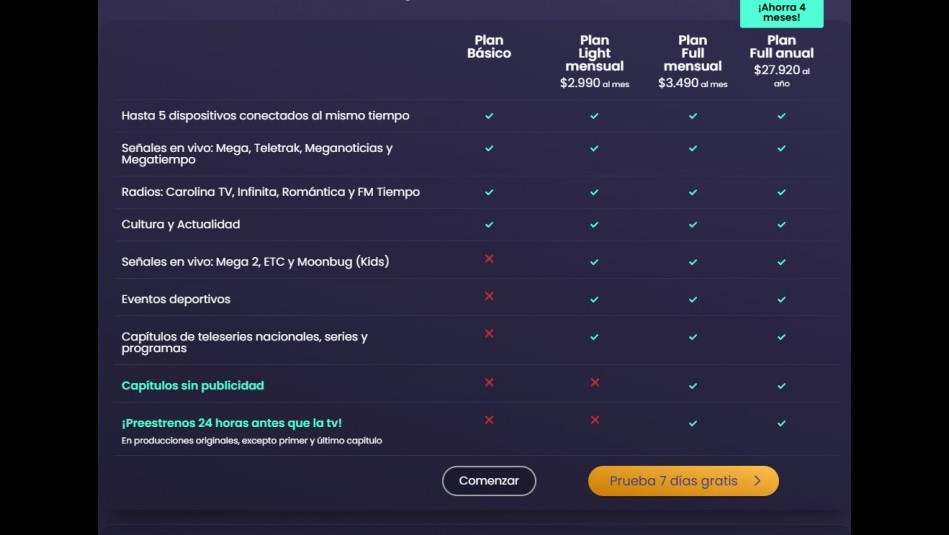Select the Plan Full mensual header
Viewport: 949px width, 535px height.
point(692,54)
